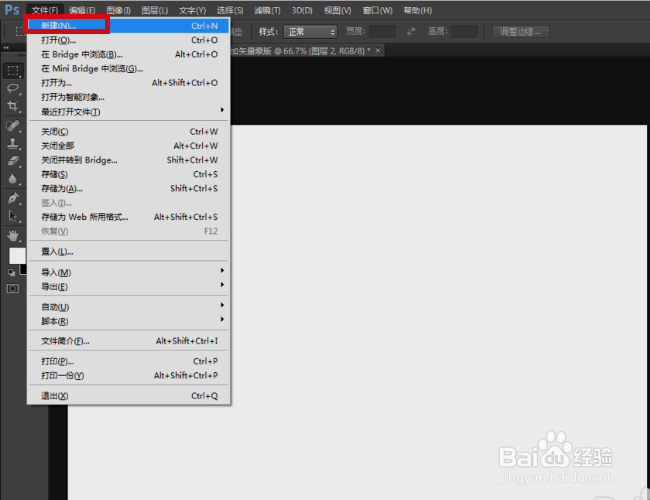Select the Crop tool

point(13,106)
